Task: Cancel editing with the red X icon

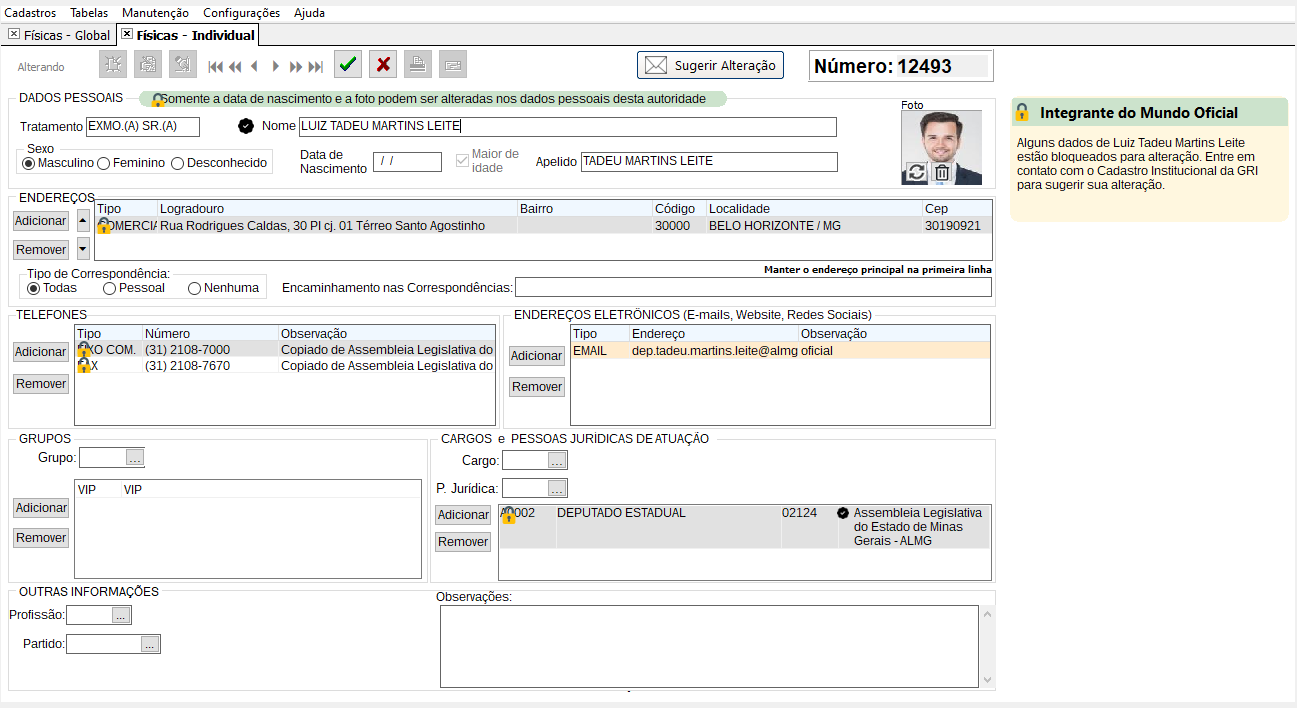Action: click(x=382, y=64)
